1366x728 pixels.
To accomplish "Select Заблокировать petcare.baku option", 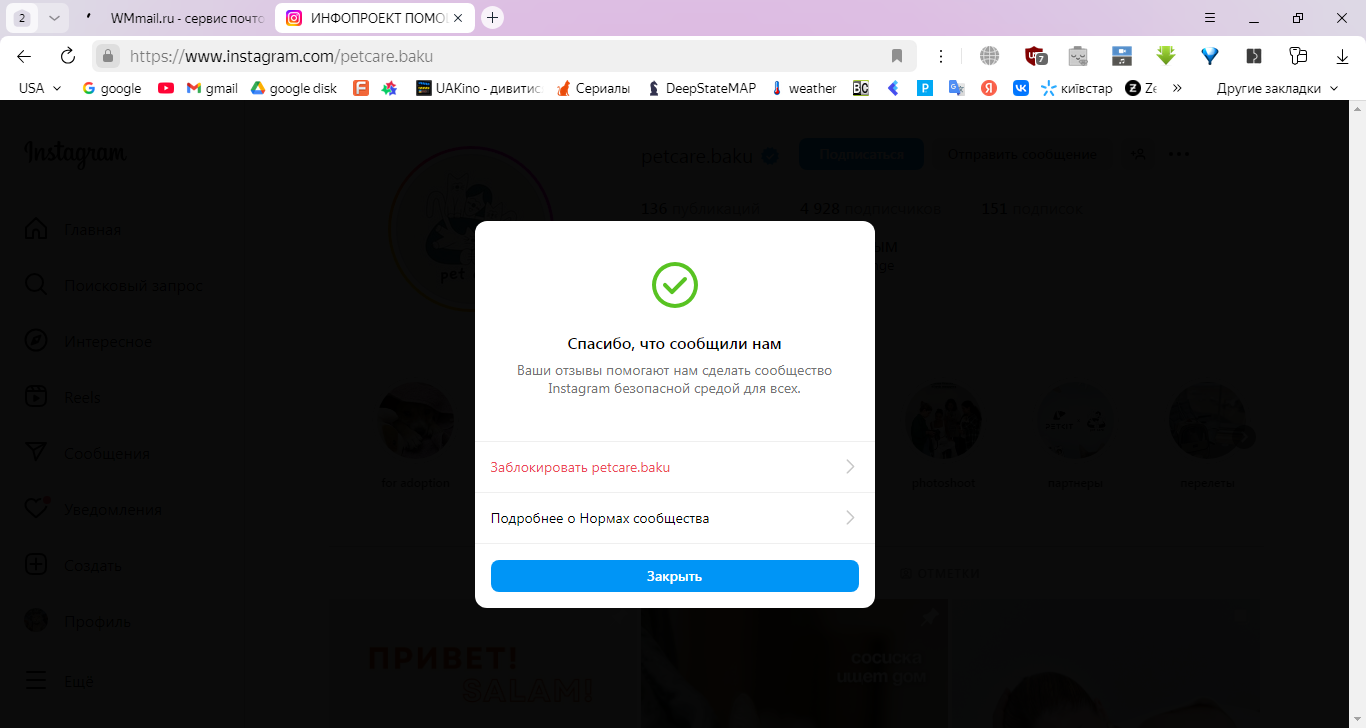I will (x=675, y=467).
